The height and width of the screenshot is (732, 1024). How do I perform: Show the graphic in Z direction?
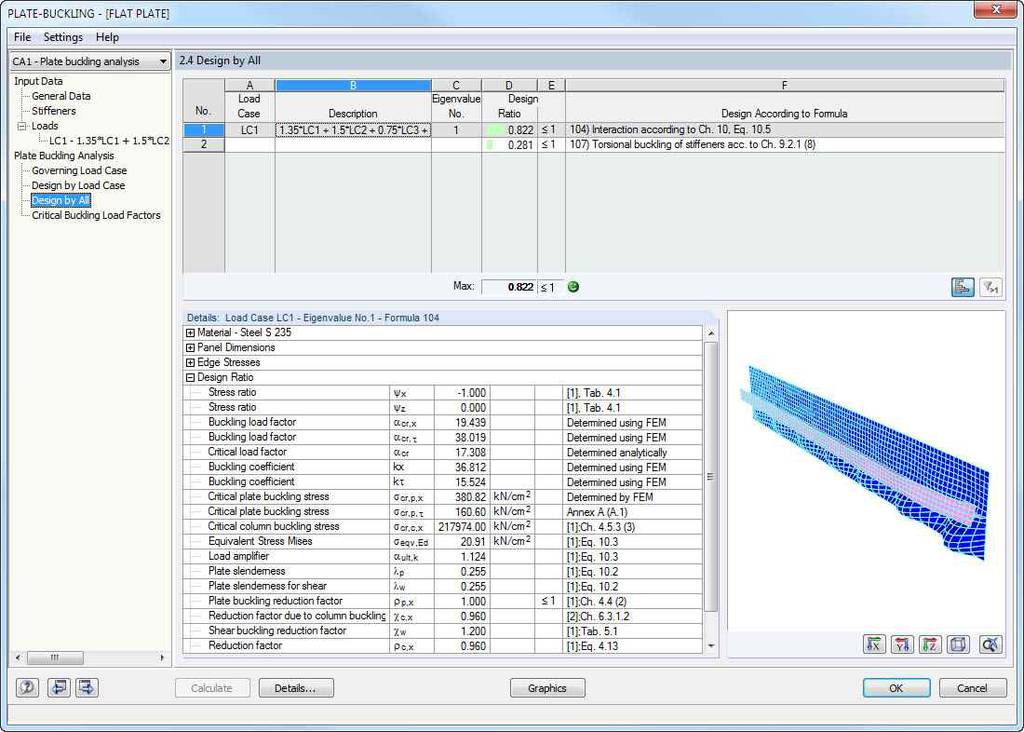point(930,644)
